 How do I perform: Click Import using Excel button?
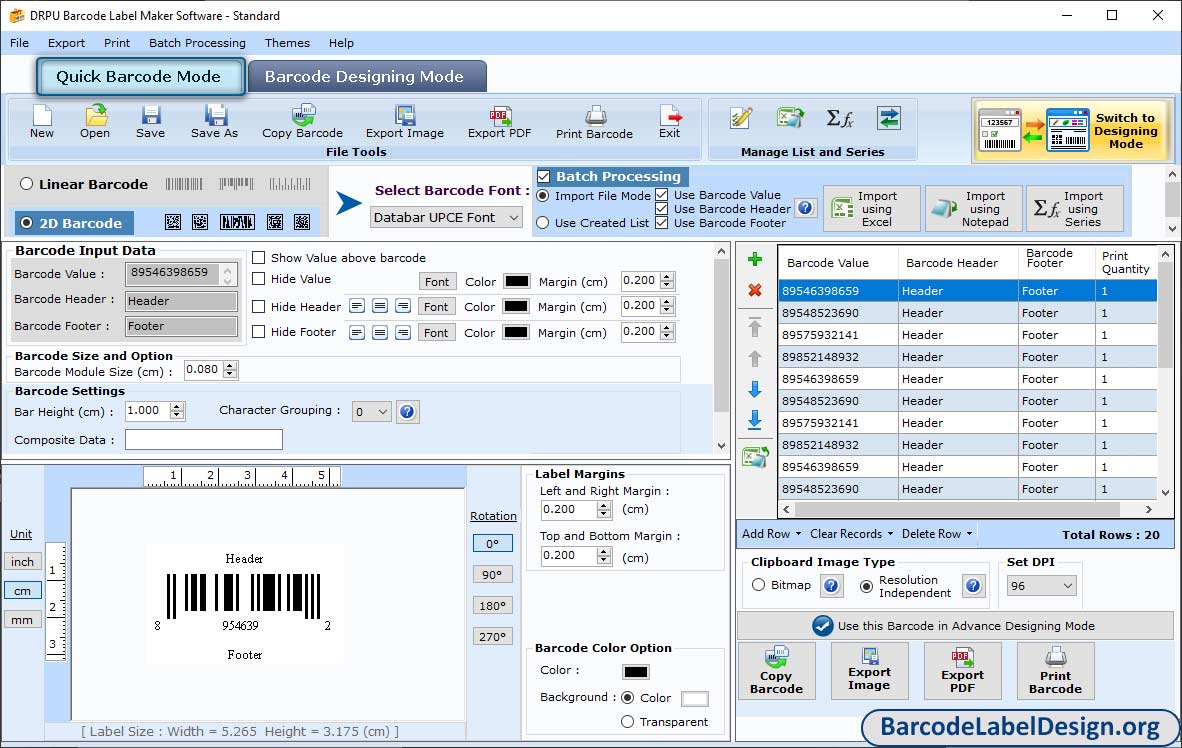(x=871, y=208)
